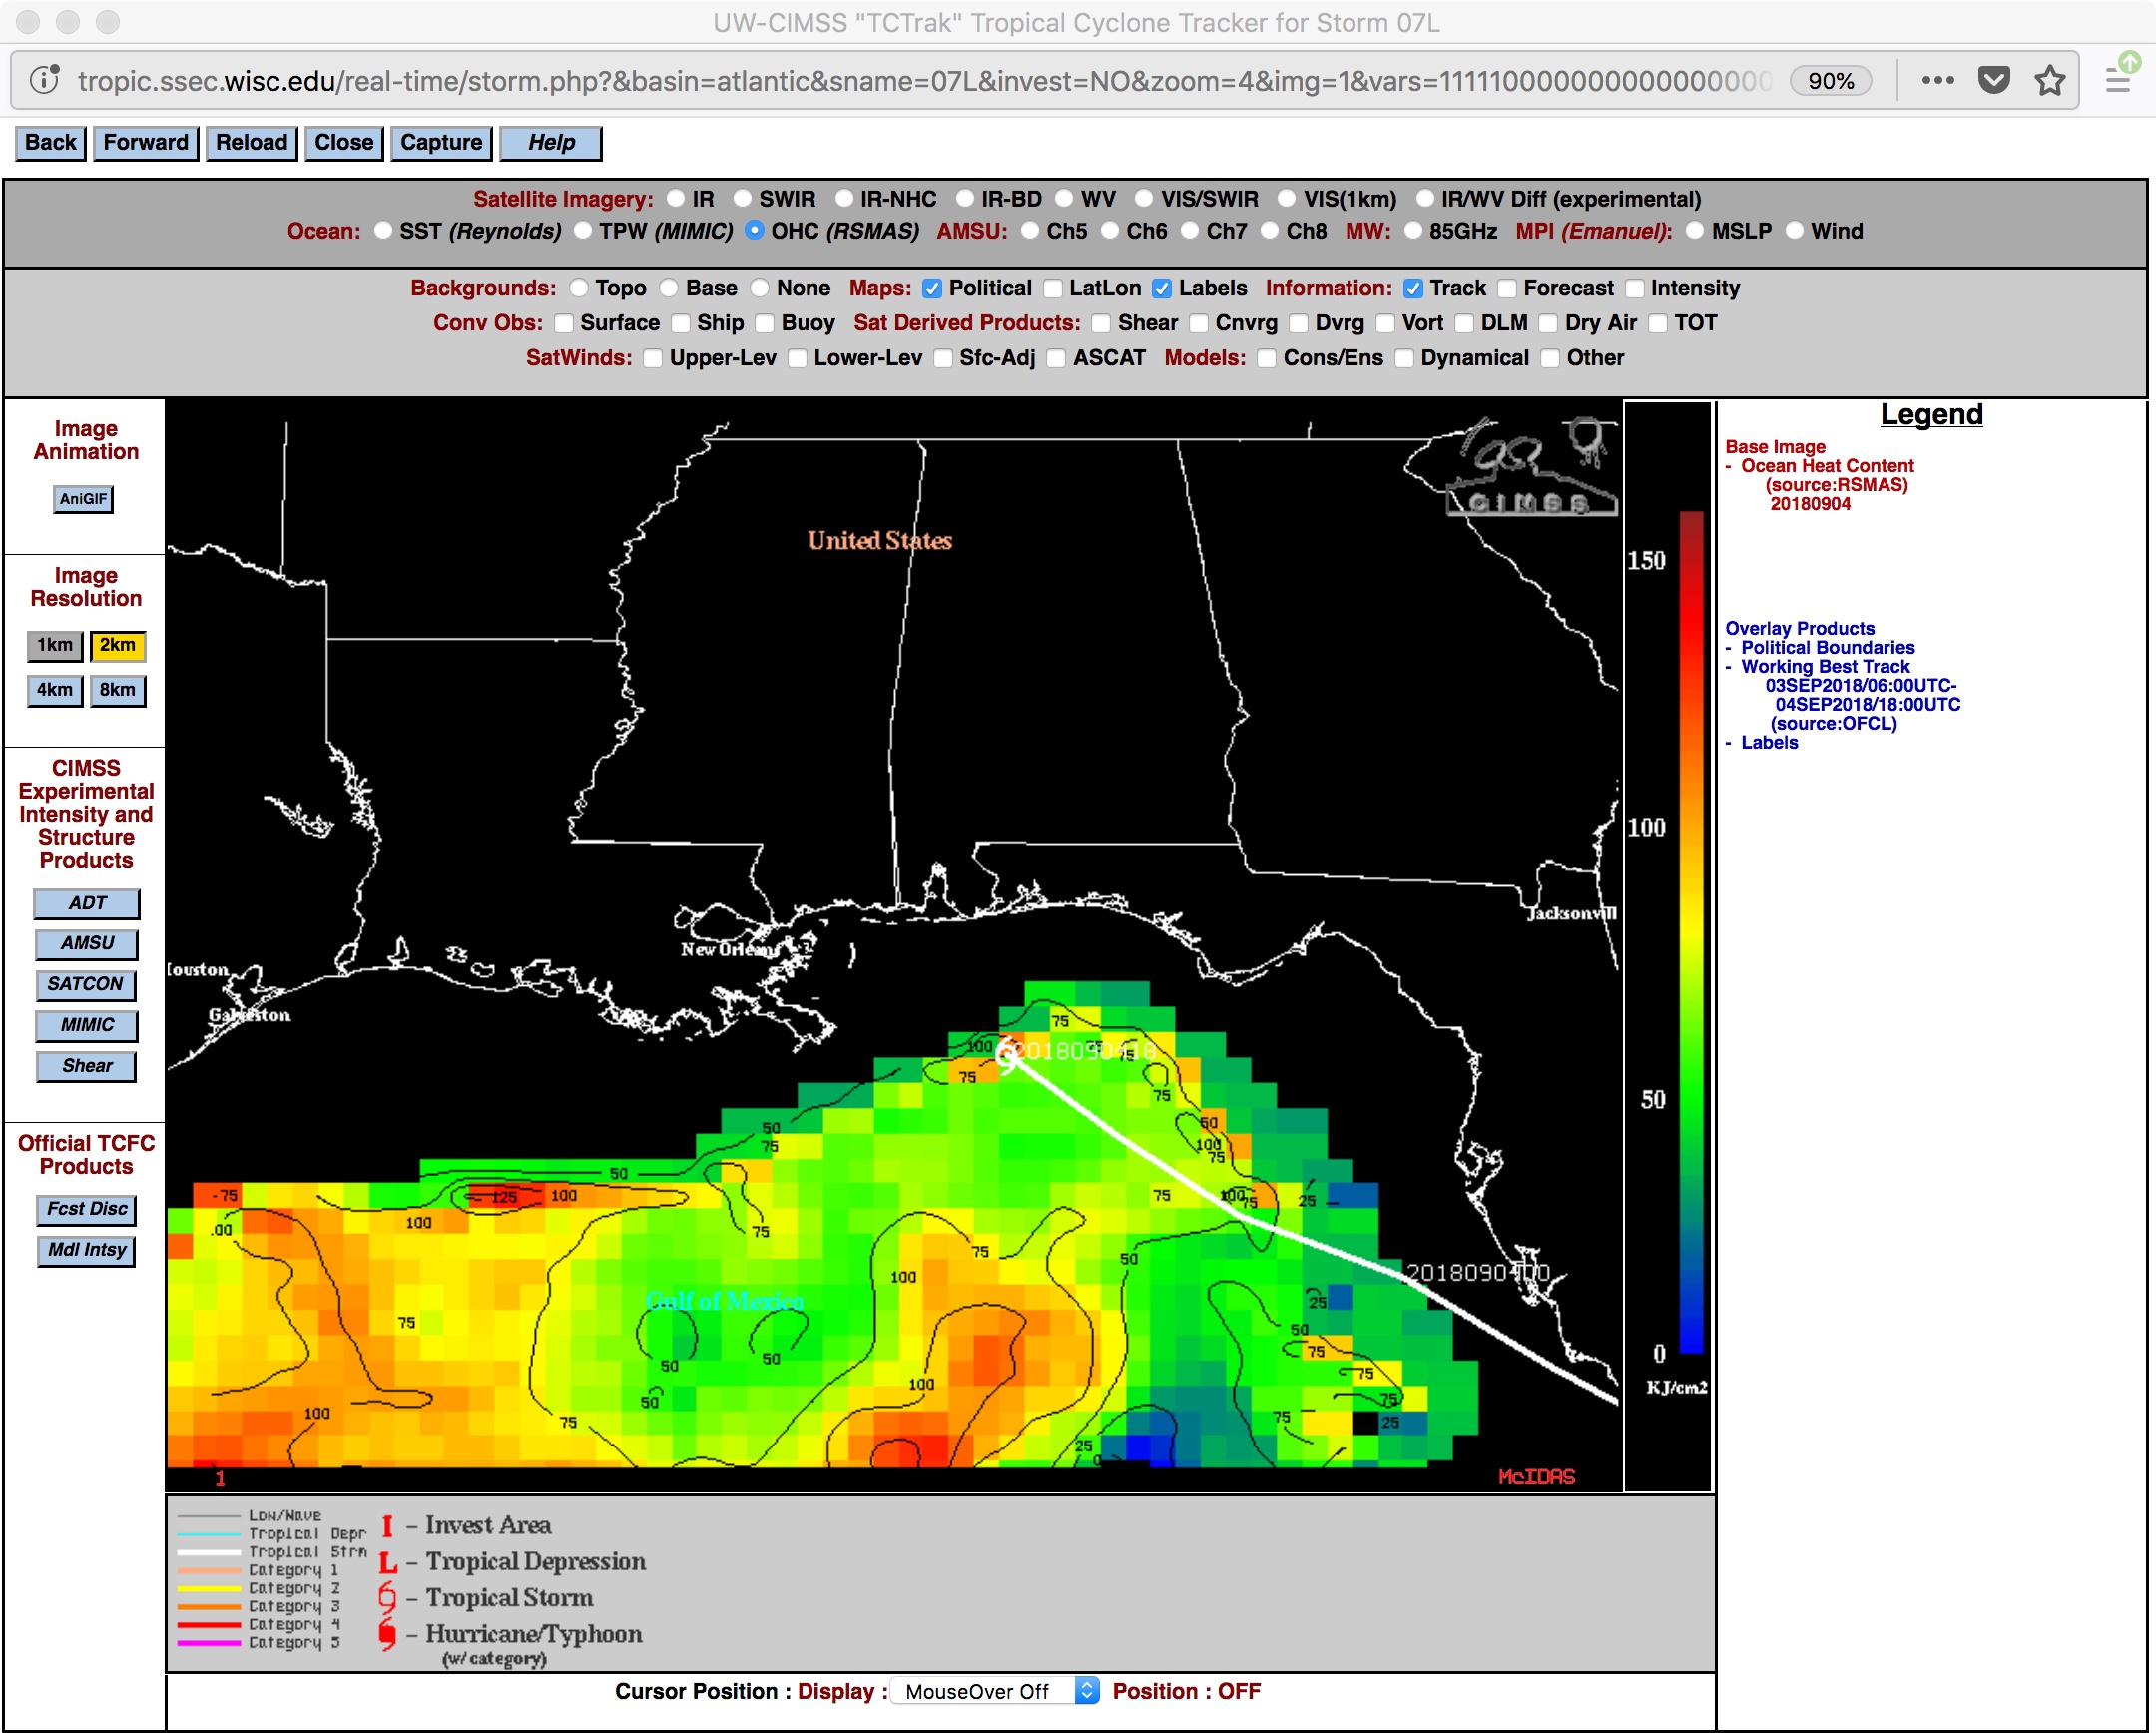
Task: Click the tropical storm symbol on the map
Action: tap(1006, 1054)
